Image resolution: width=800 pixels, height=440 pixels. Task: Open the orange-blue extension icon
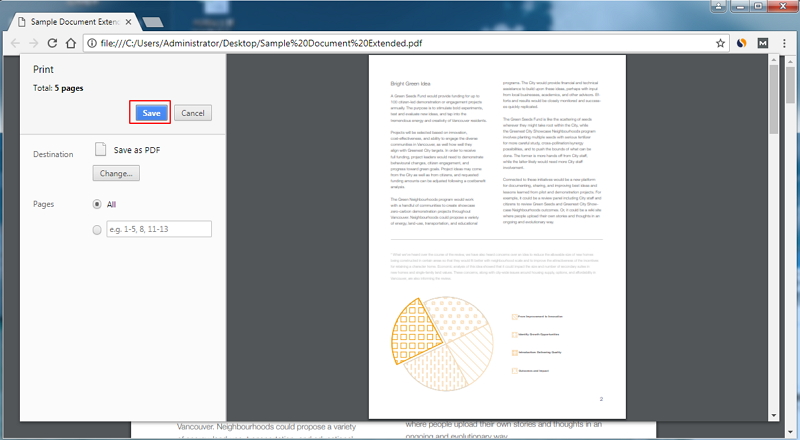[x=741, y=43]
